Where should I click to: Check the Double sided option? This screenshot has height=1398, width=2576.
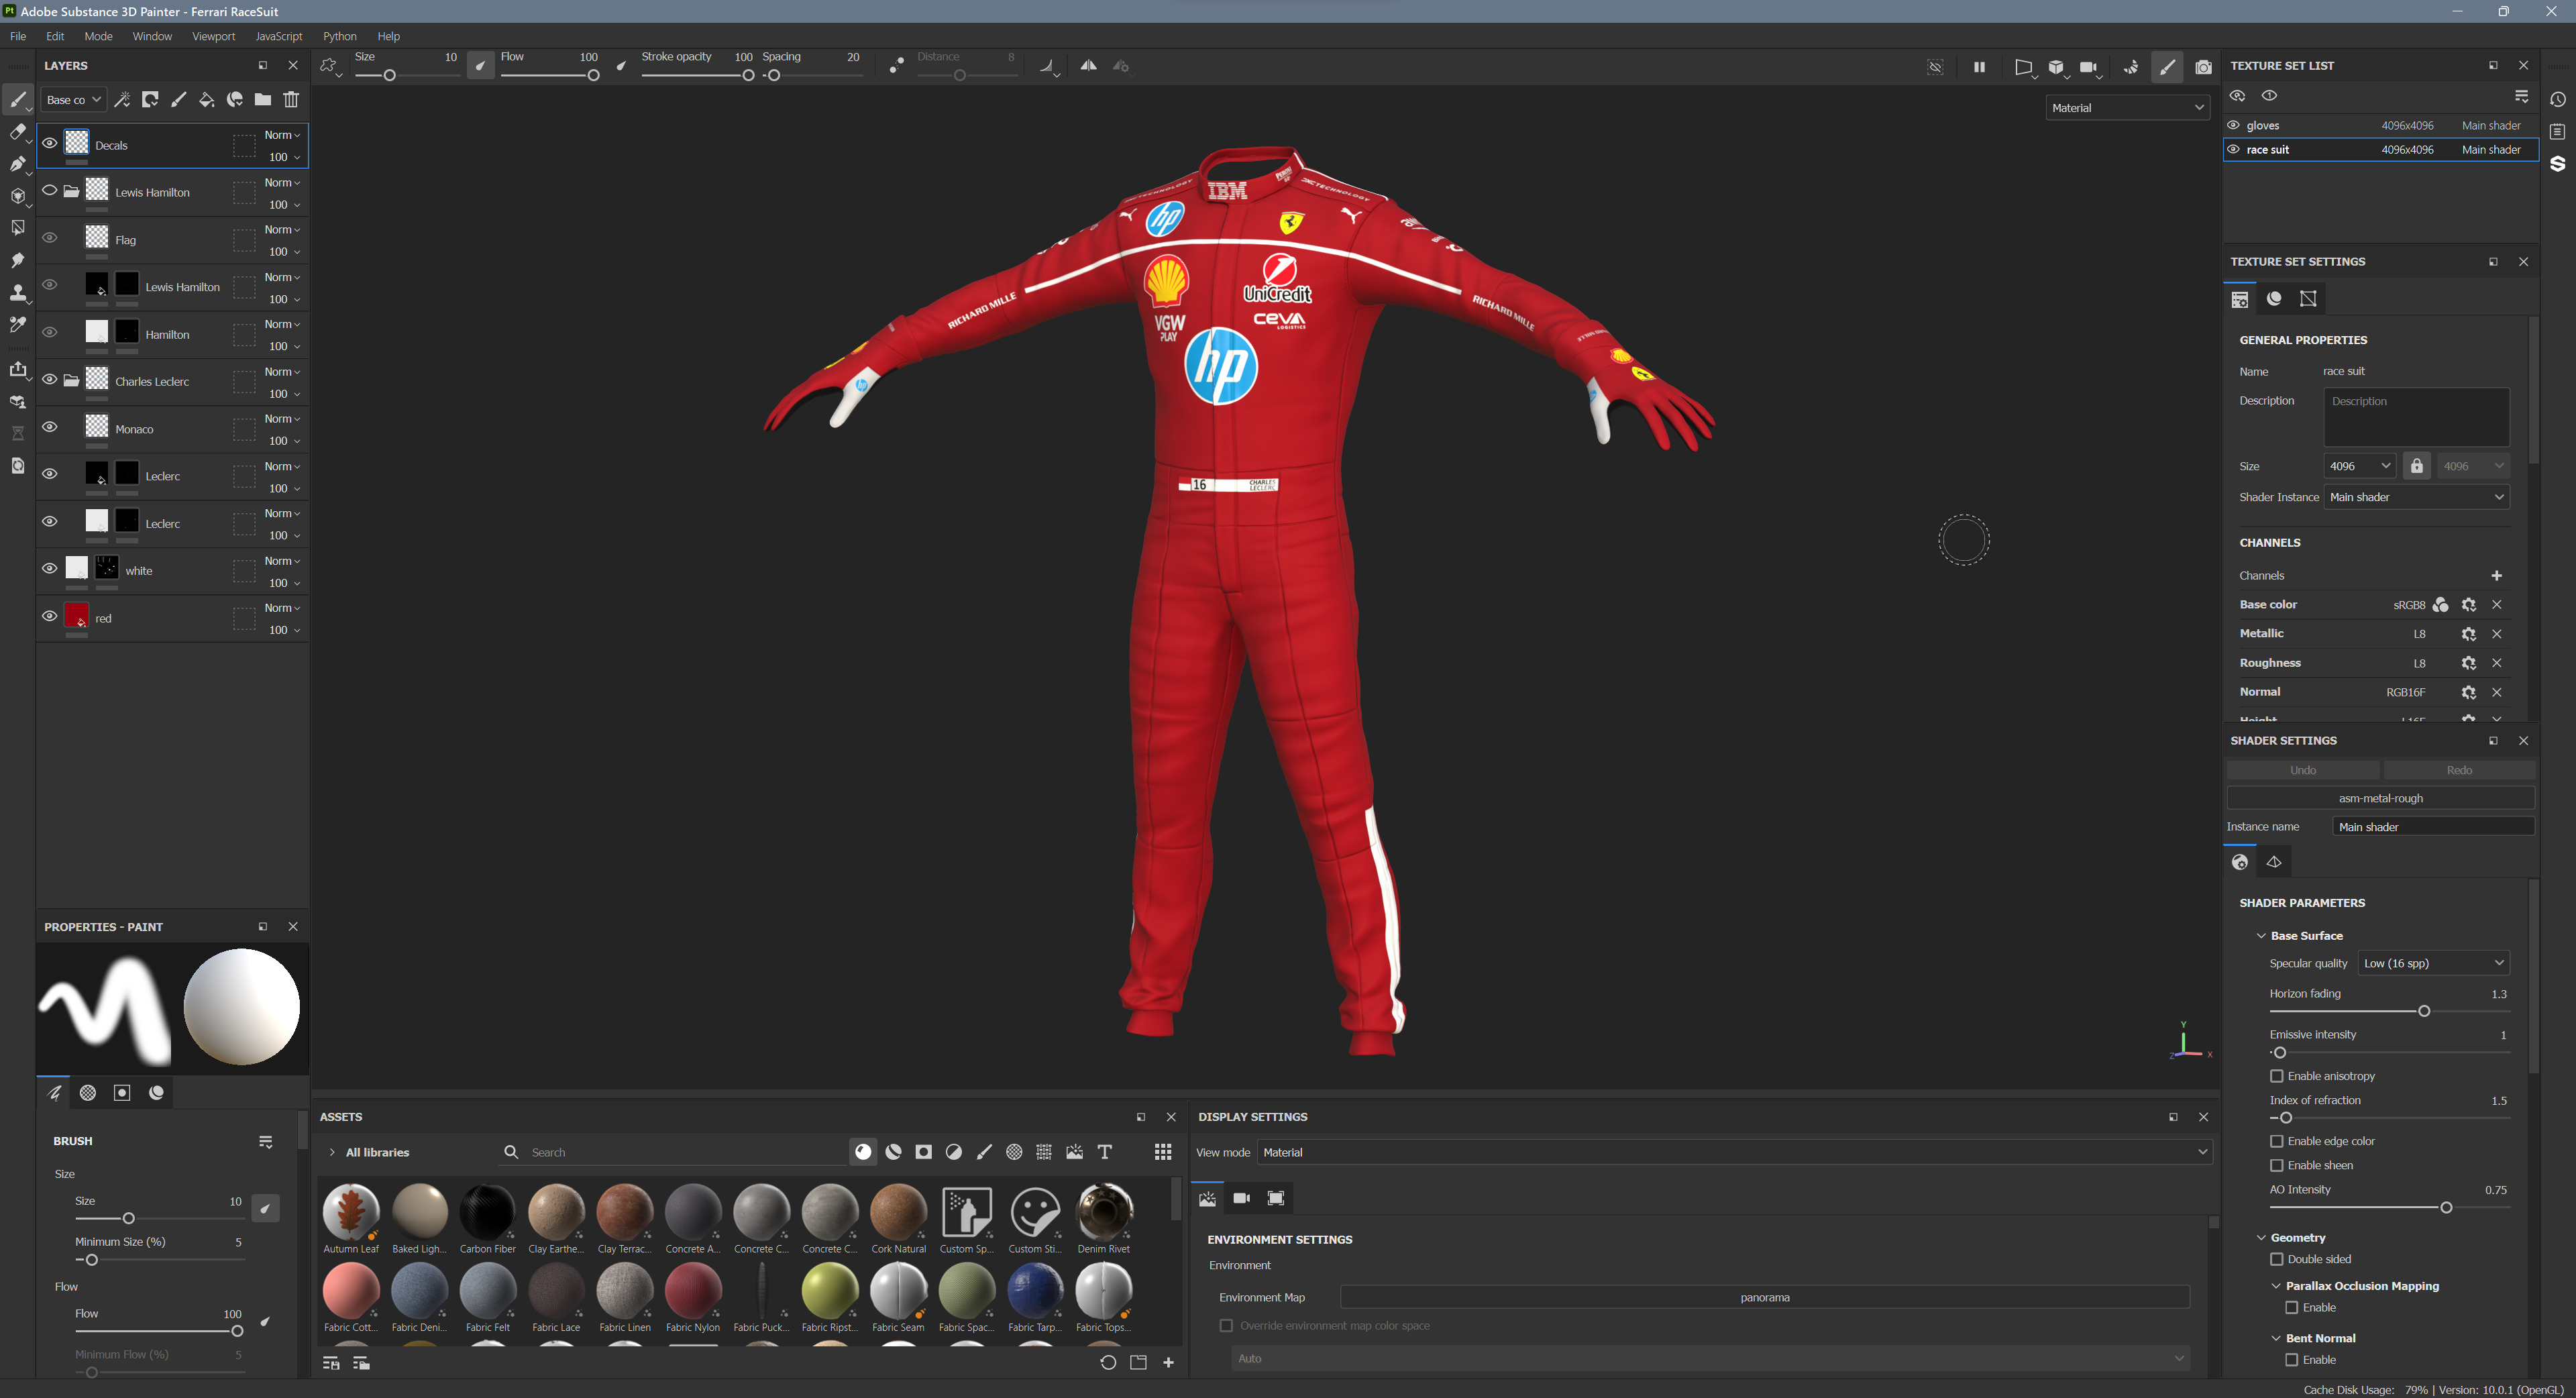pyautogui.click(x=2277, y=1259)
